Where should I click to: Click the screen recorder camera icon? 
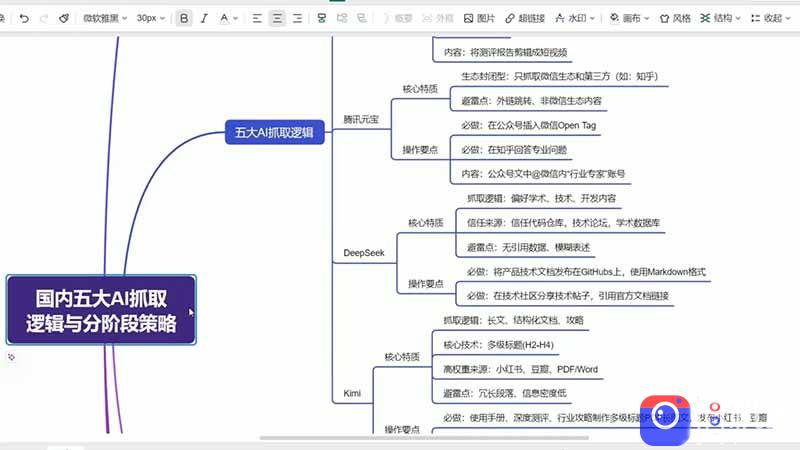coord(665,419)
